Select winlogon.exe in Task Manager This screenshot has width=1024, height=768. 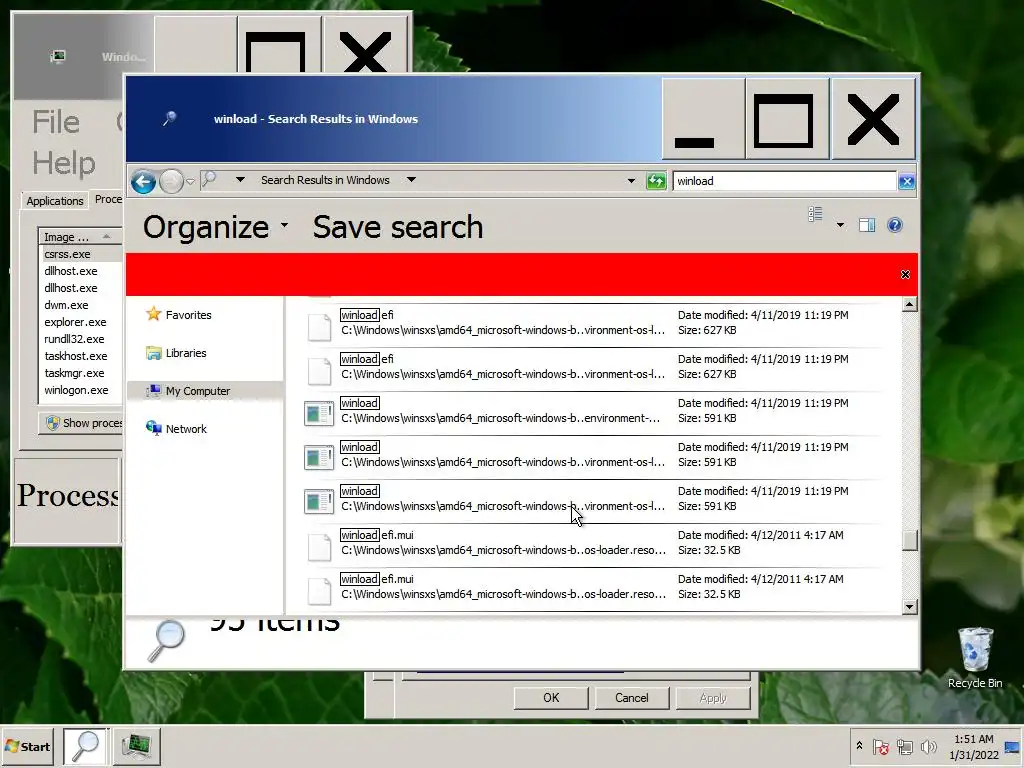click(x=76, y=390)
